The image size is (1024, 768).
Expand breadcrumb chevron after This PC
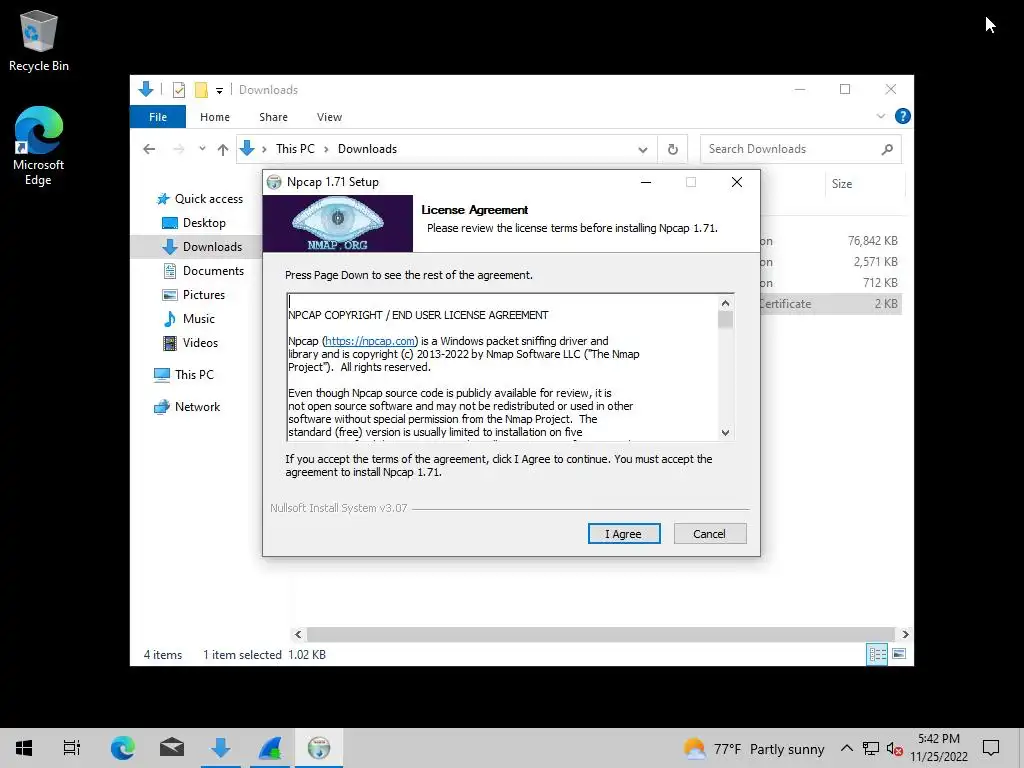(x=326, y=150)
